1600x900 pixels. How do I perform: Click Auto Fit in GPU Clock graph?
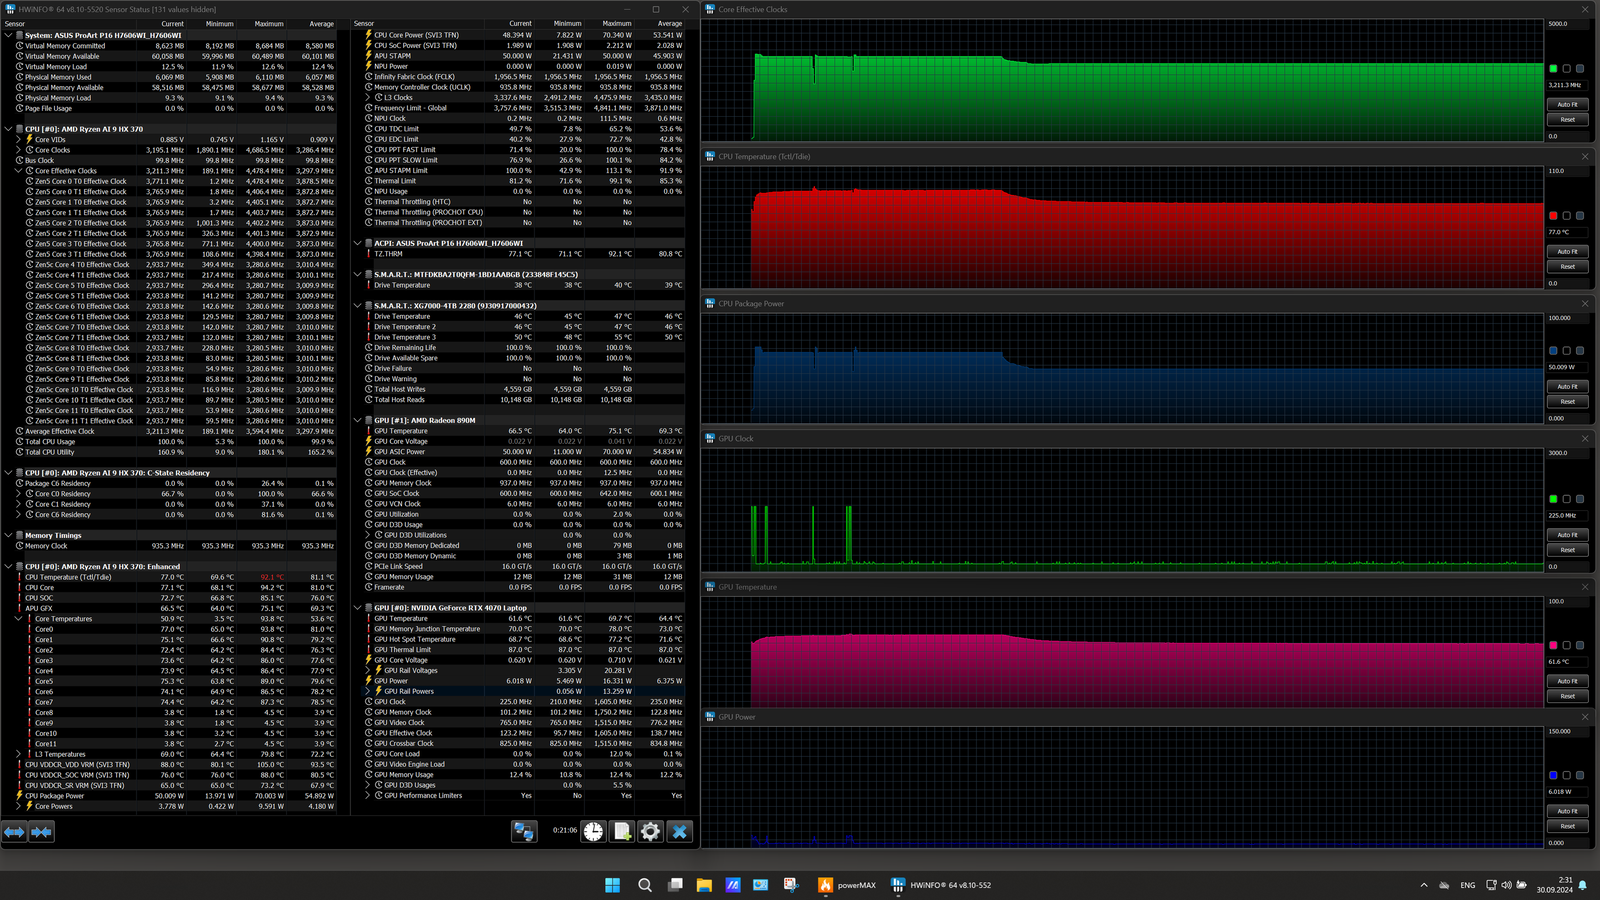point(1567,534)
